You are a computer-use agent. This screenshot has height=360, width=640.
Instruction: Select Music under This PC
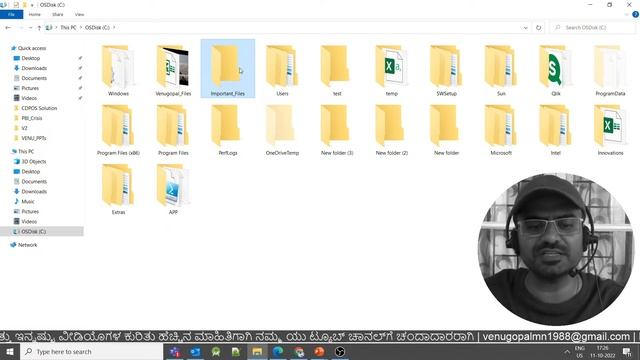point(28,202)
